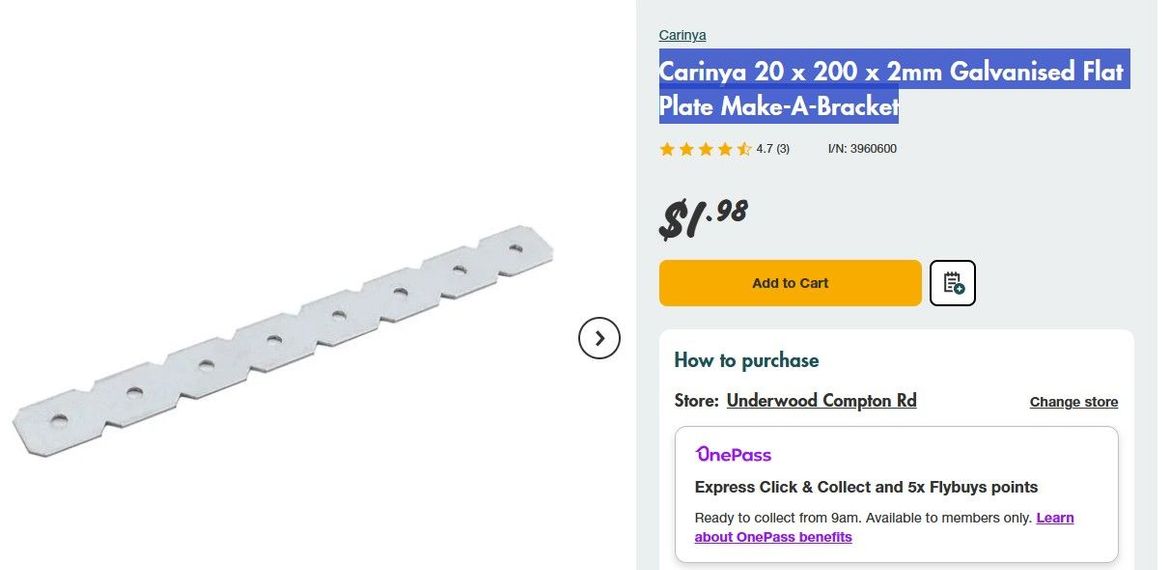This screenshot has width=1170, height=570.
Task: Click the Express Click & Collect heading
Action: [x=866, y=487]
